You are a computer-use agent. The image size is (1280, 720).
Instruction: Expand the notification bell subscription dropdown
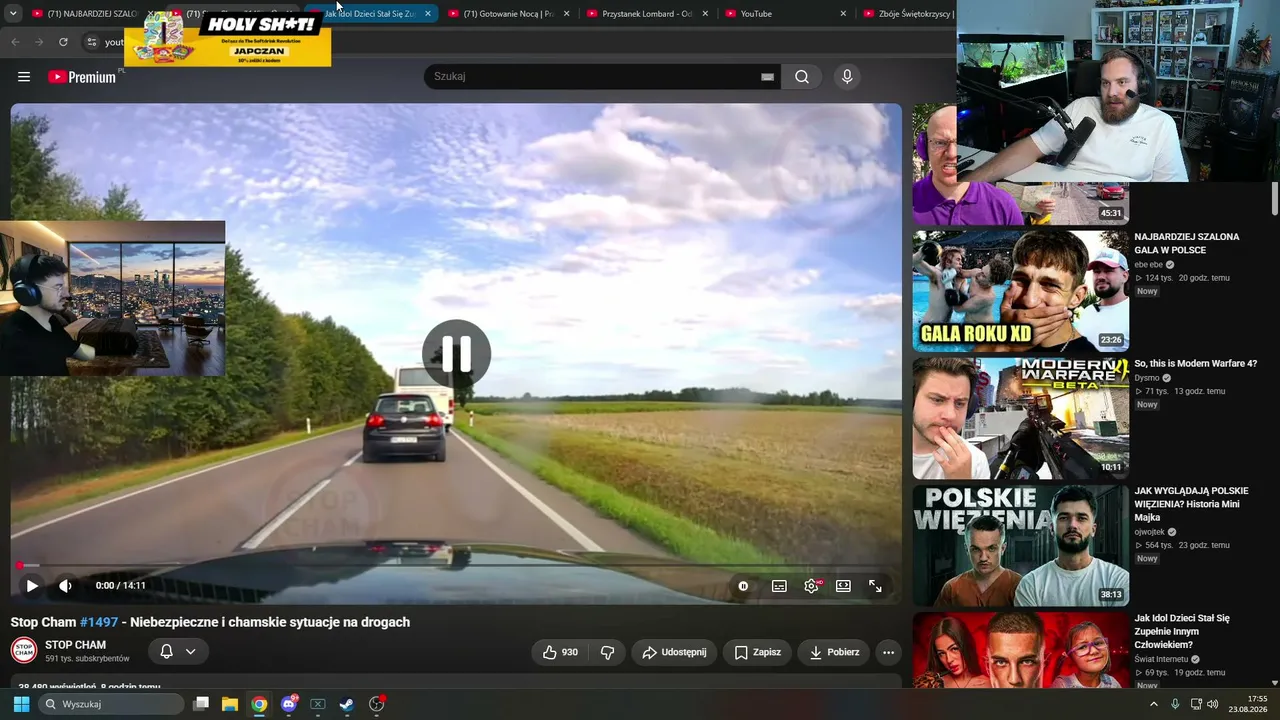point(178,652)
